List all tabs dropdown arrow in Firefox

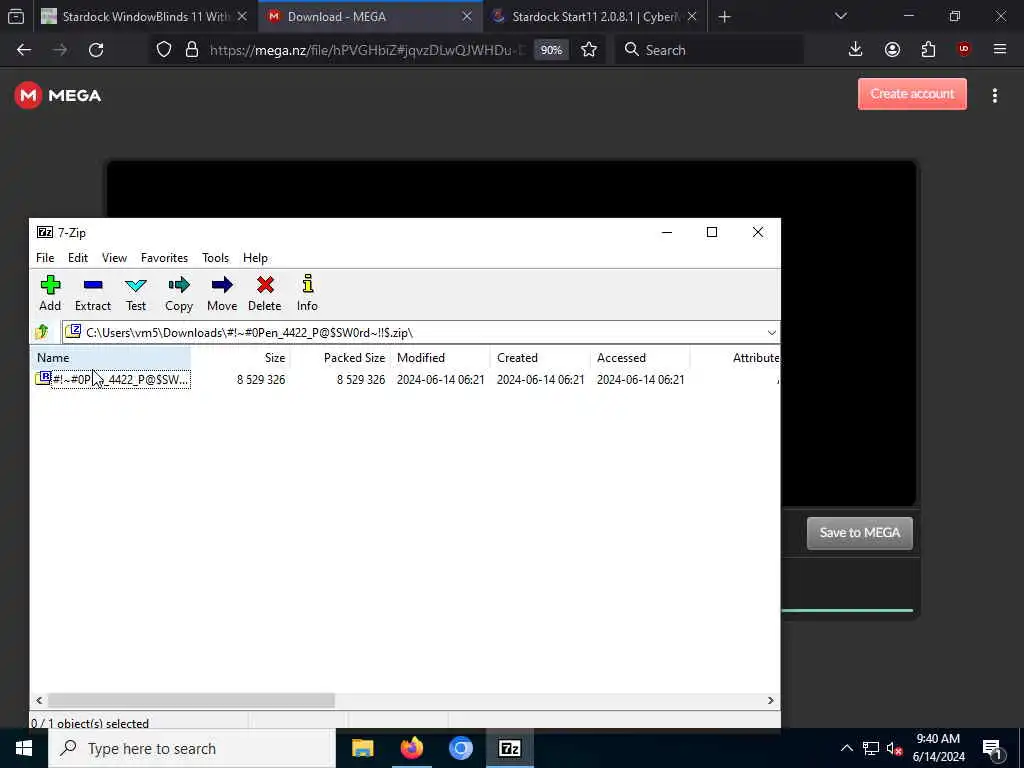841,16
